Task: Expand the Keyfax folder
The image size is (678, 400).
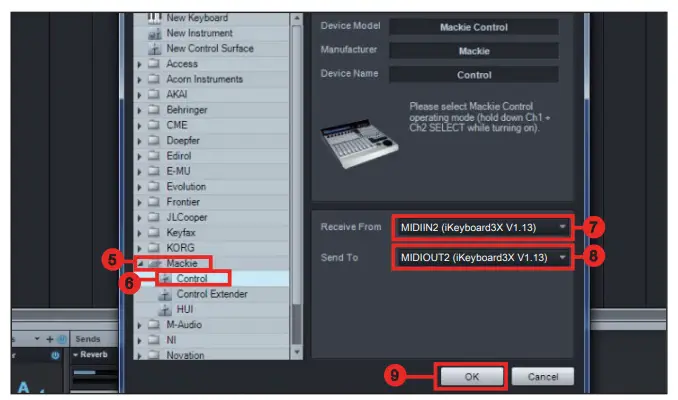Action: coord(139,234)
